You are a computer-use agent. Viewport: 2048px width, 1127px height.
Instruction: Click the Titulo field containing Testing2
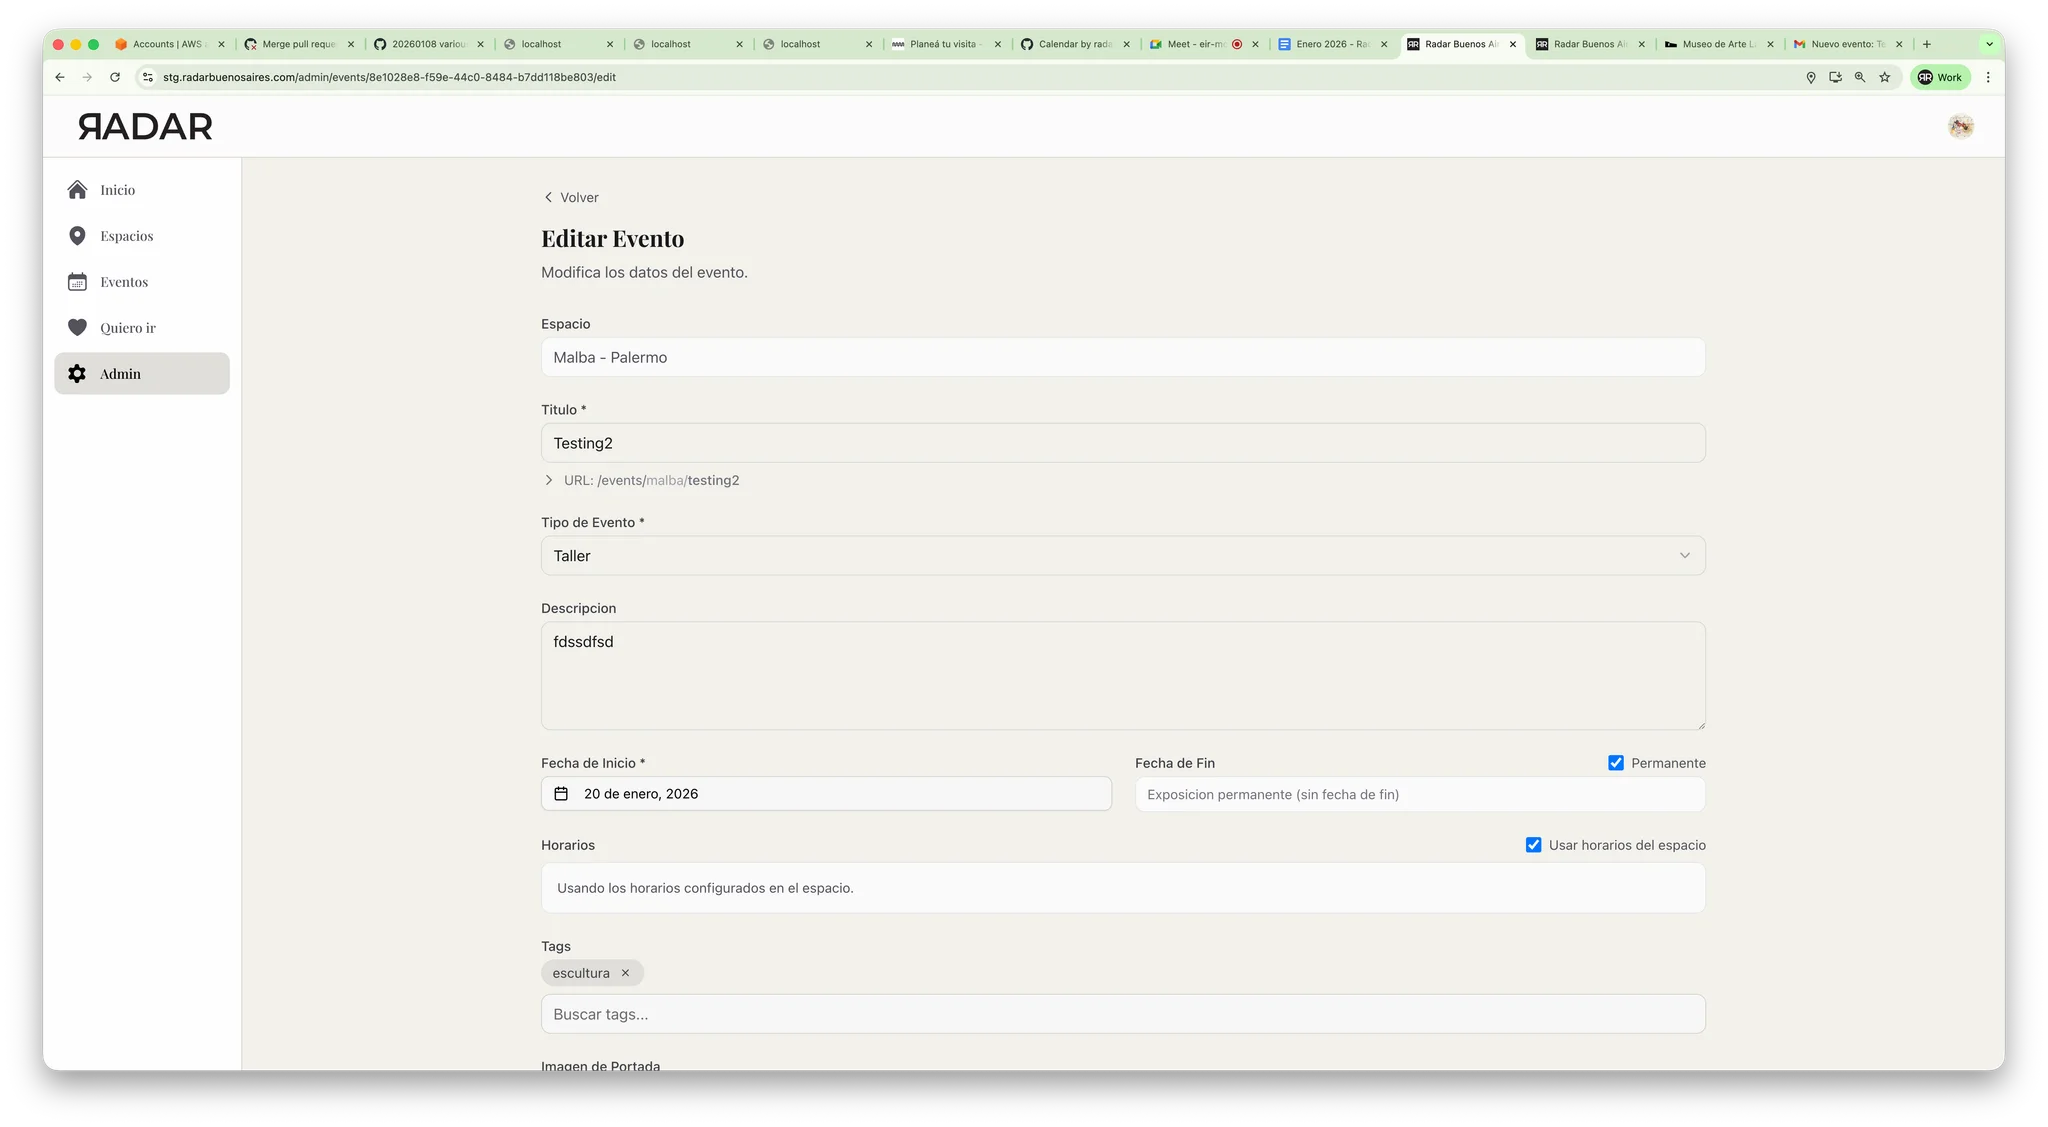[x=1123, y=443]
